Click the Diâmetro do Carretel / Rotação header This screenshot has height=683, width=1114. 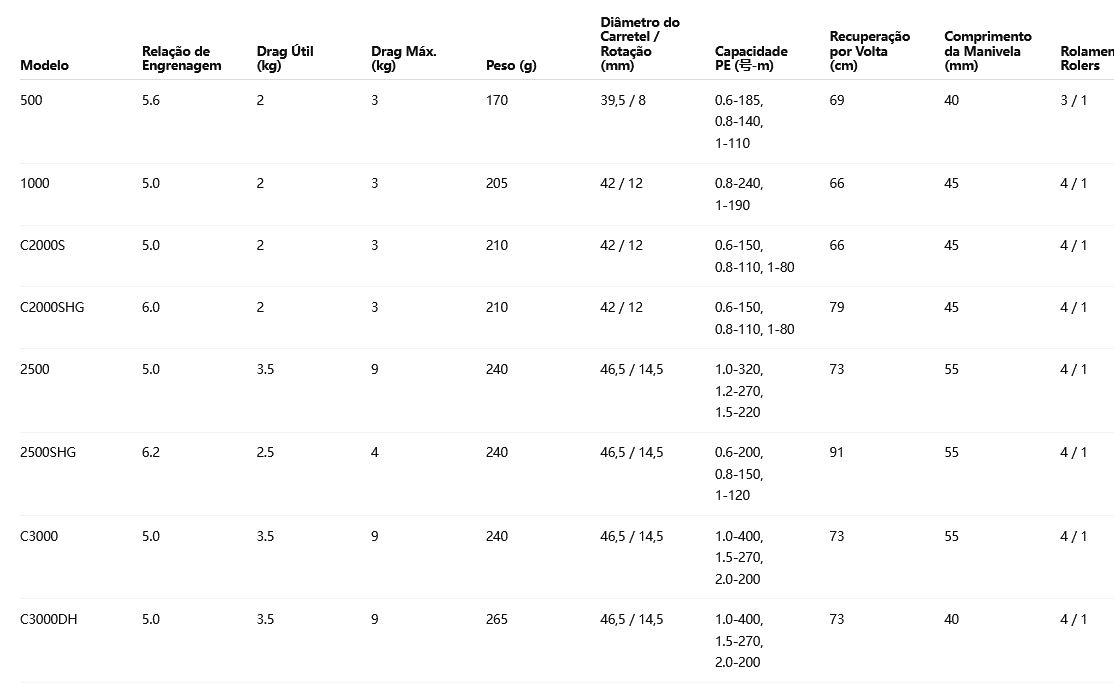pyautogui.click(x=640, y=44)
